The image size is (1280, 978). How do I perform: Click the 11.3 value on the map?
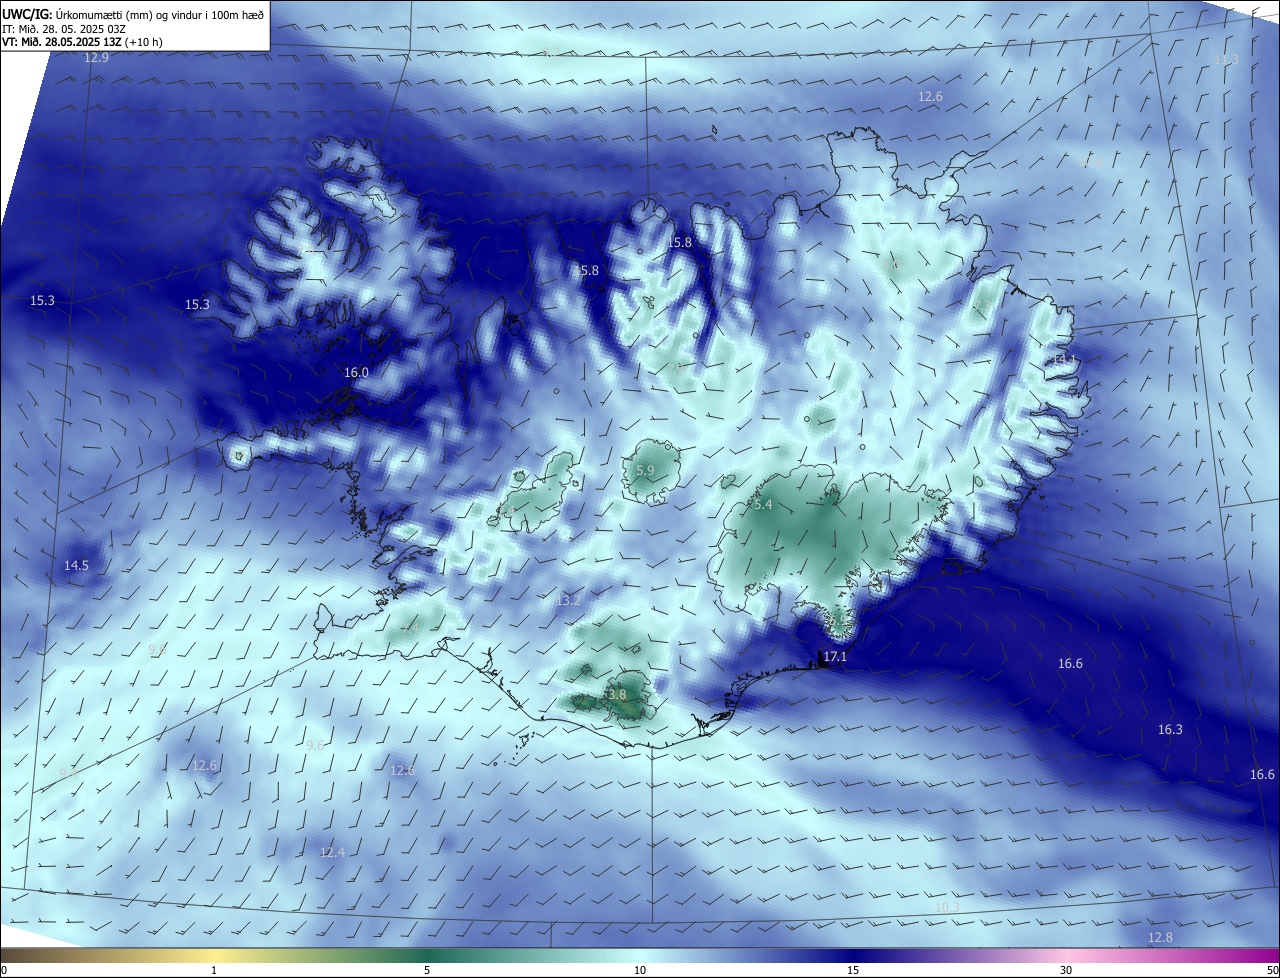point(1226,60)
